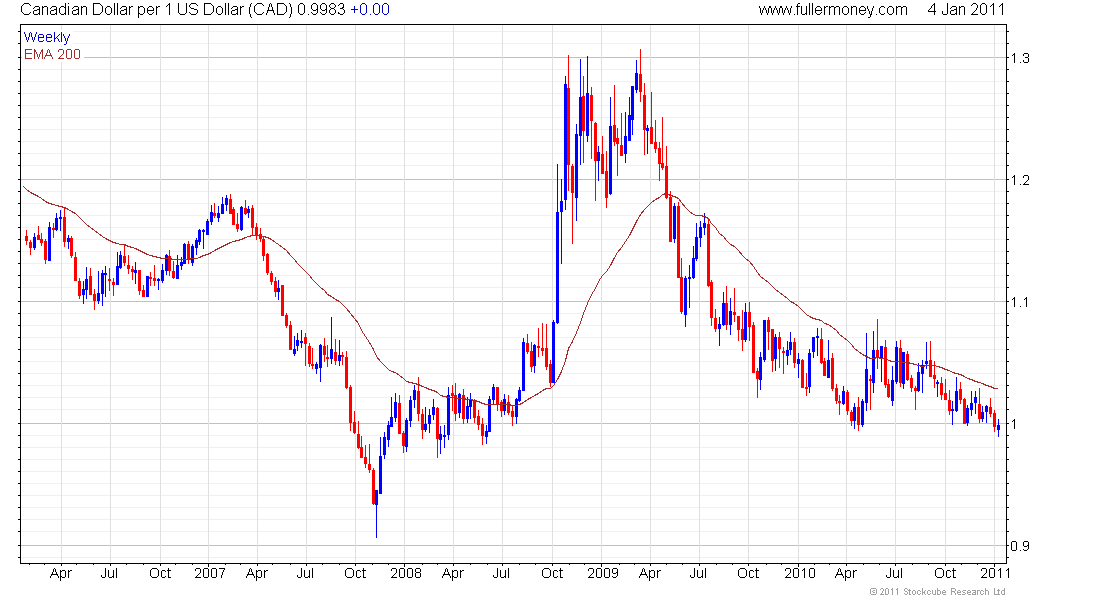The width and height of the screenshot is (1100, 600).
Task: Toggle the EMA 200 legend label
Action: coord(52,54)
